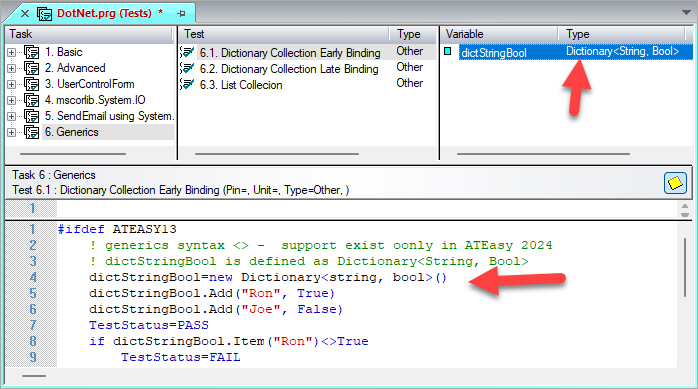Image resolution: width=698 pixels, height=389 pixels.
Task: Select the 1. Basic task
Action: 64,52
